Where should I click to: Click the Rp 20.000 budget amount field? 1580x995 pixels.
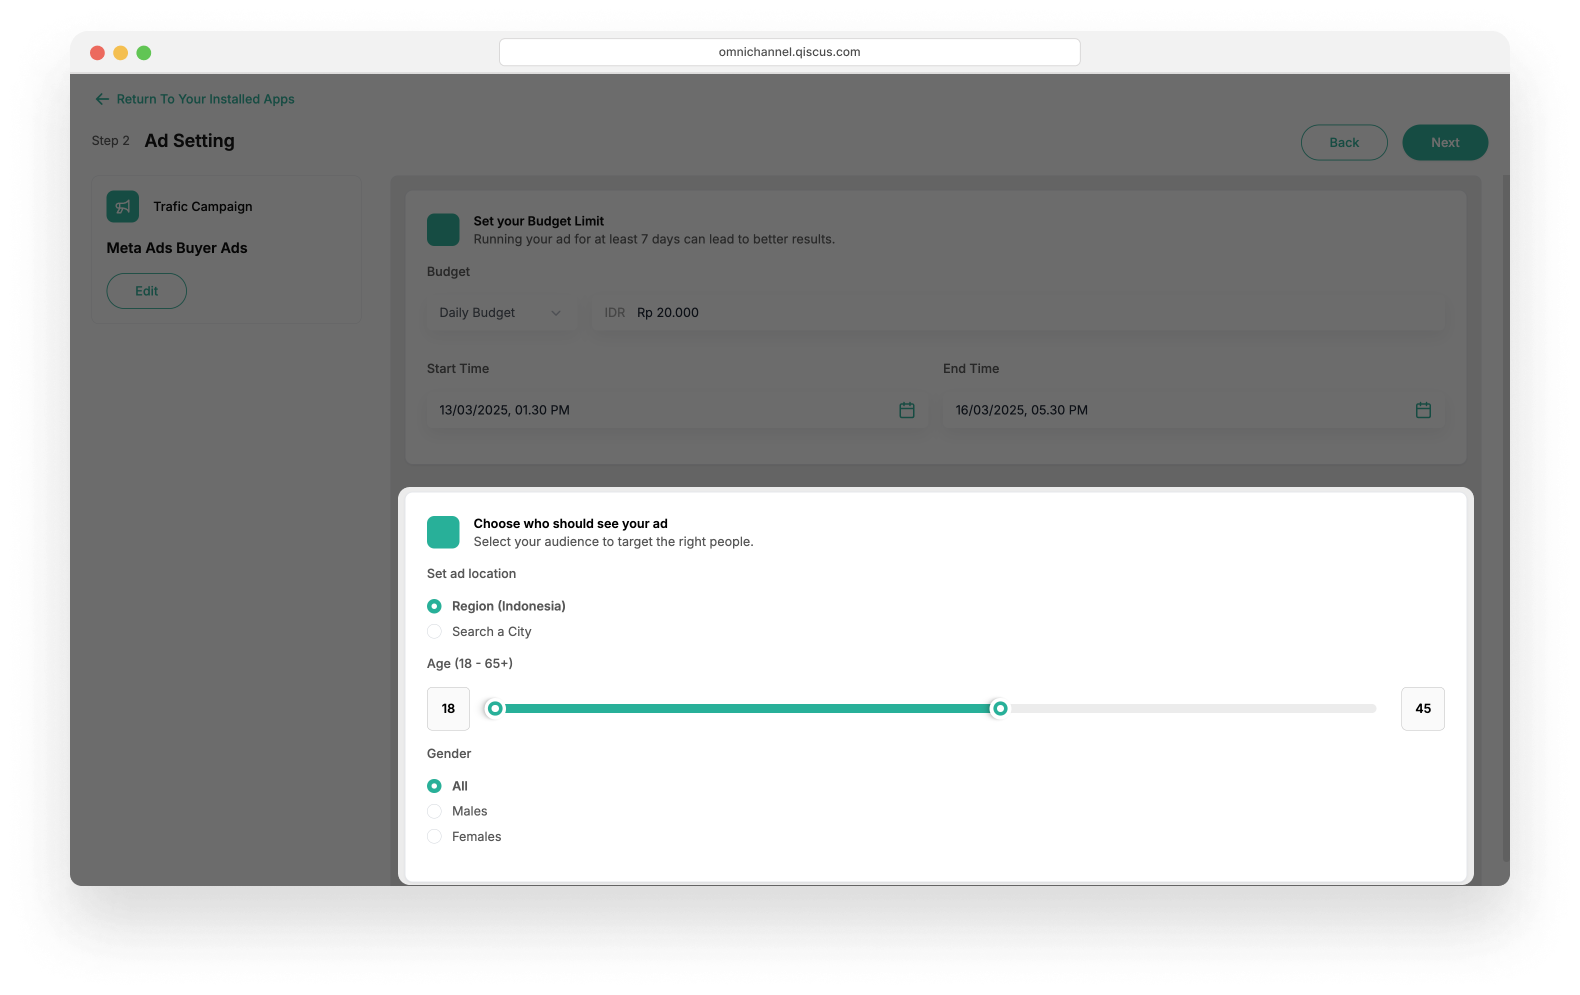(x=1018, y=313)
